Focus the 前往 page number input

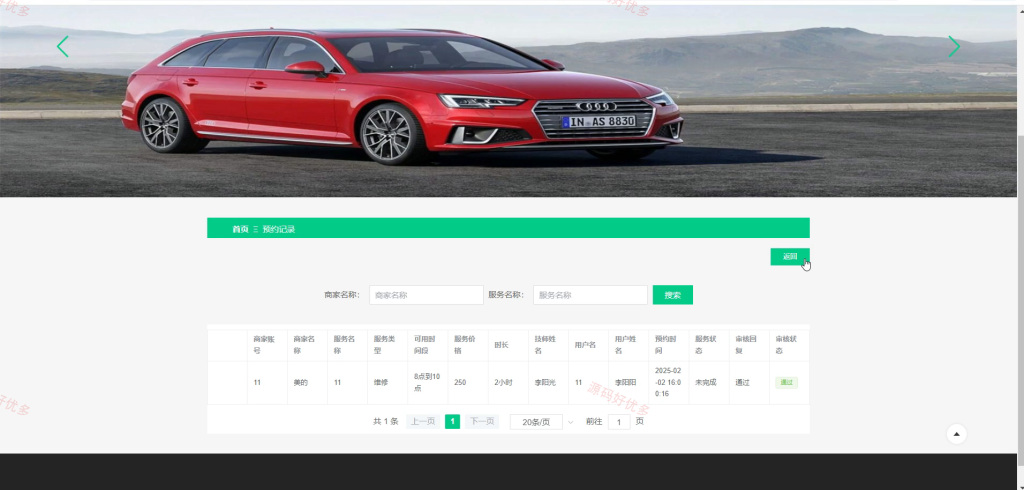point(619,422)
